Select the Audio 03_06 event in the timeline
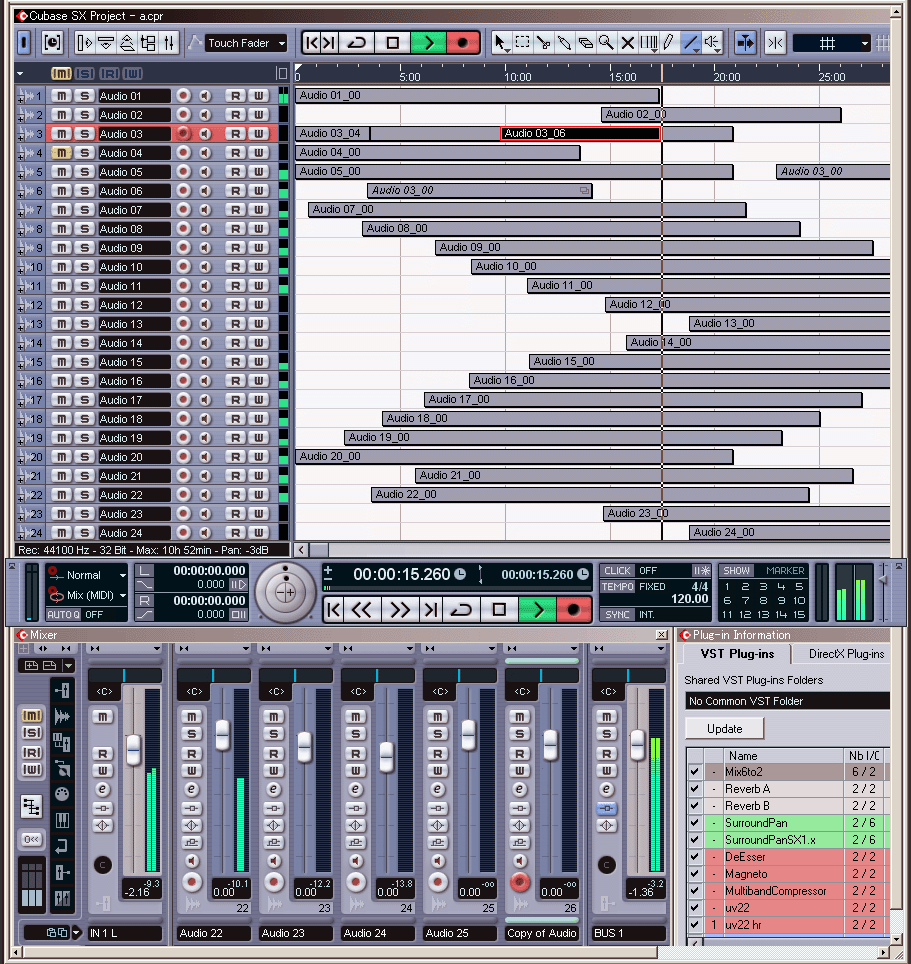The width and height of the screenshot is (911, 964). click(x=580, y=132)
